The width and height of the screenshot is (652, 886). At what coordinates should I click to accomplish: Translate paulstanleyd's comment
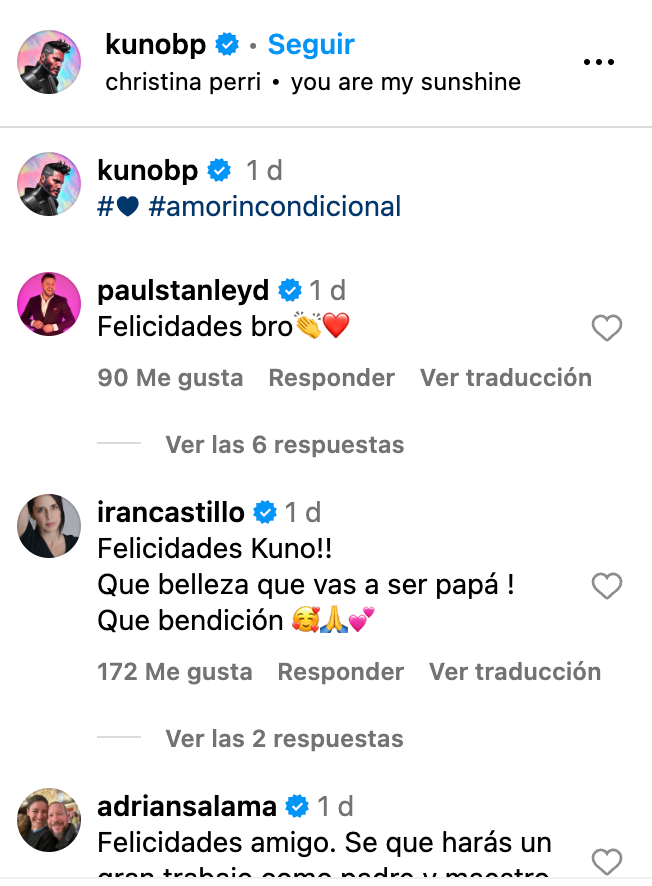coord(505,378)
